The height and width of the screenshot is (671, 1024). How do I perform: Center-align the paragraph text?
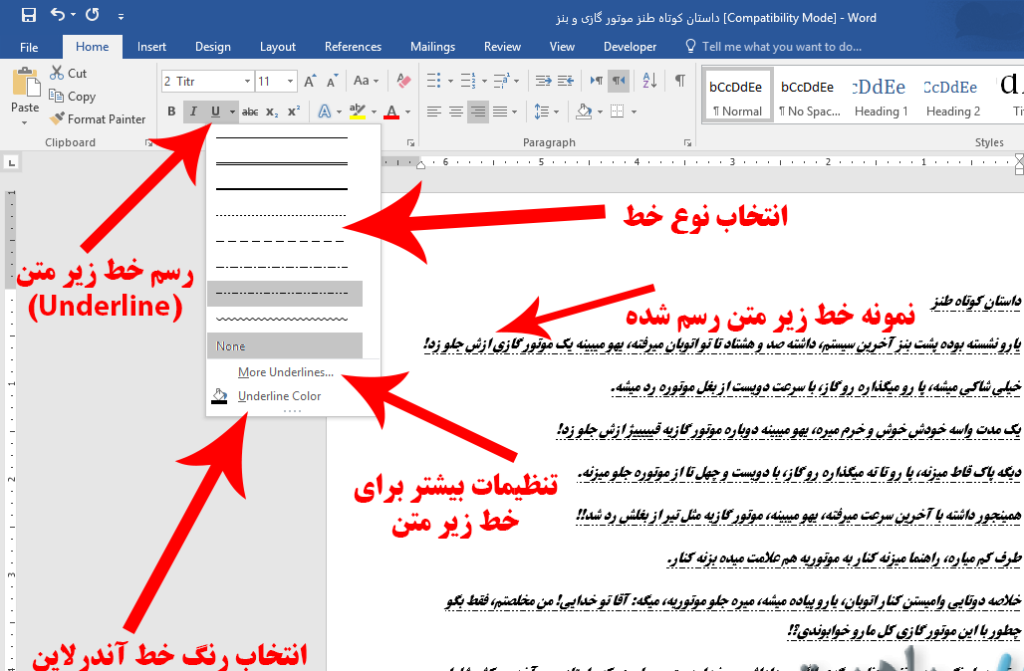click(456, 111)
